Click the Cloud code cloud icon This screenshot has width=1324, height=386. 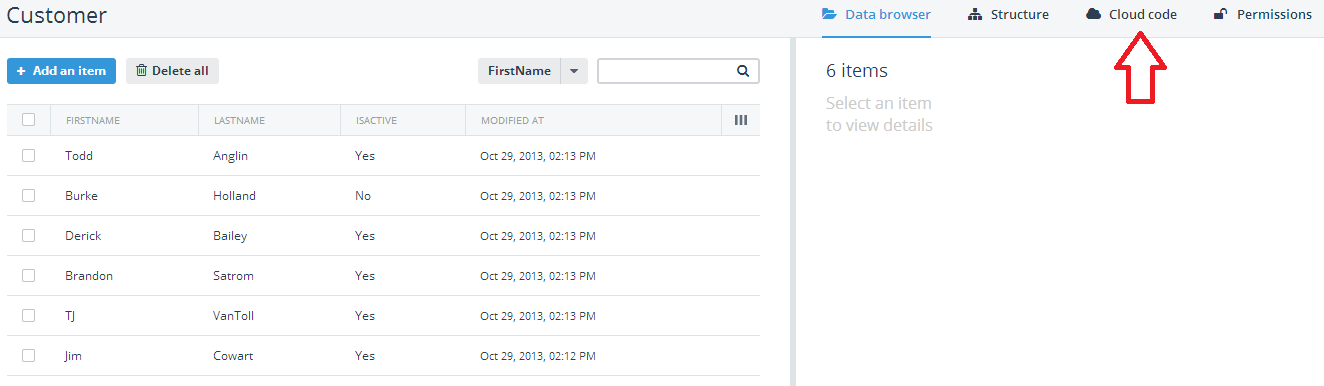(x=1094, y=14)
